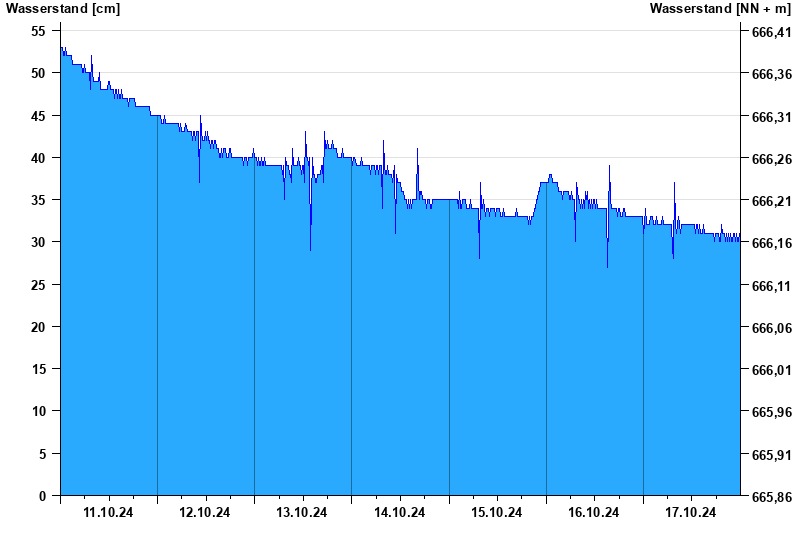This screenshot has width=800, height=550.
Task: Click the right axis value 666,41
Action: [x=772, y=33]
